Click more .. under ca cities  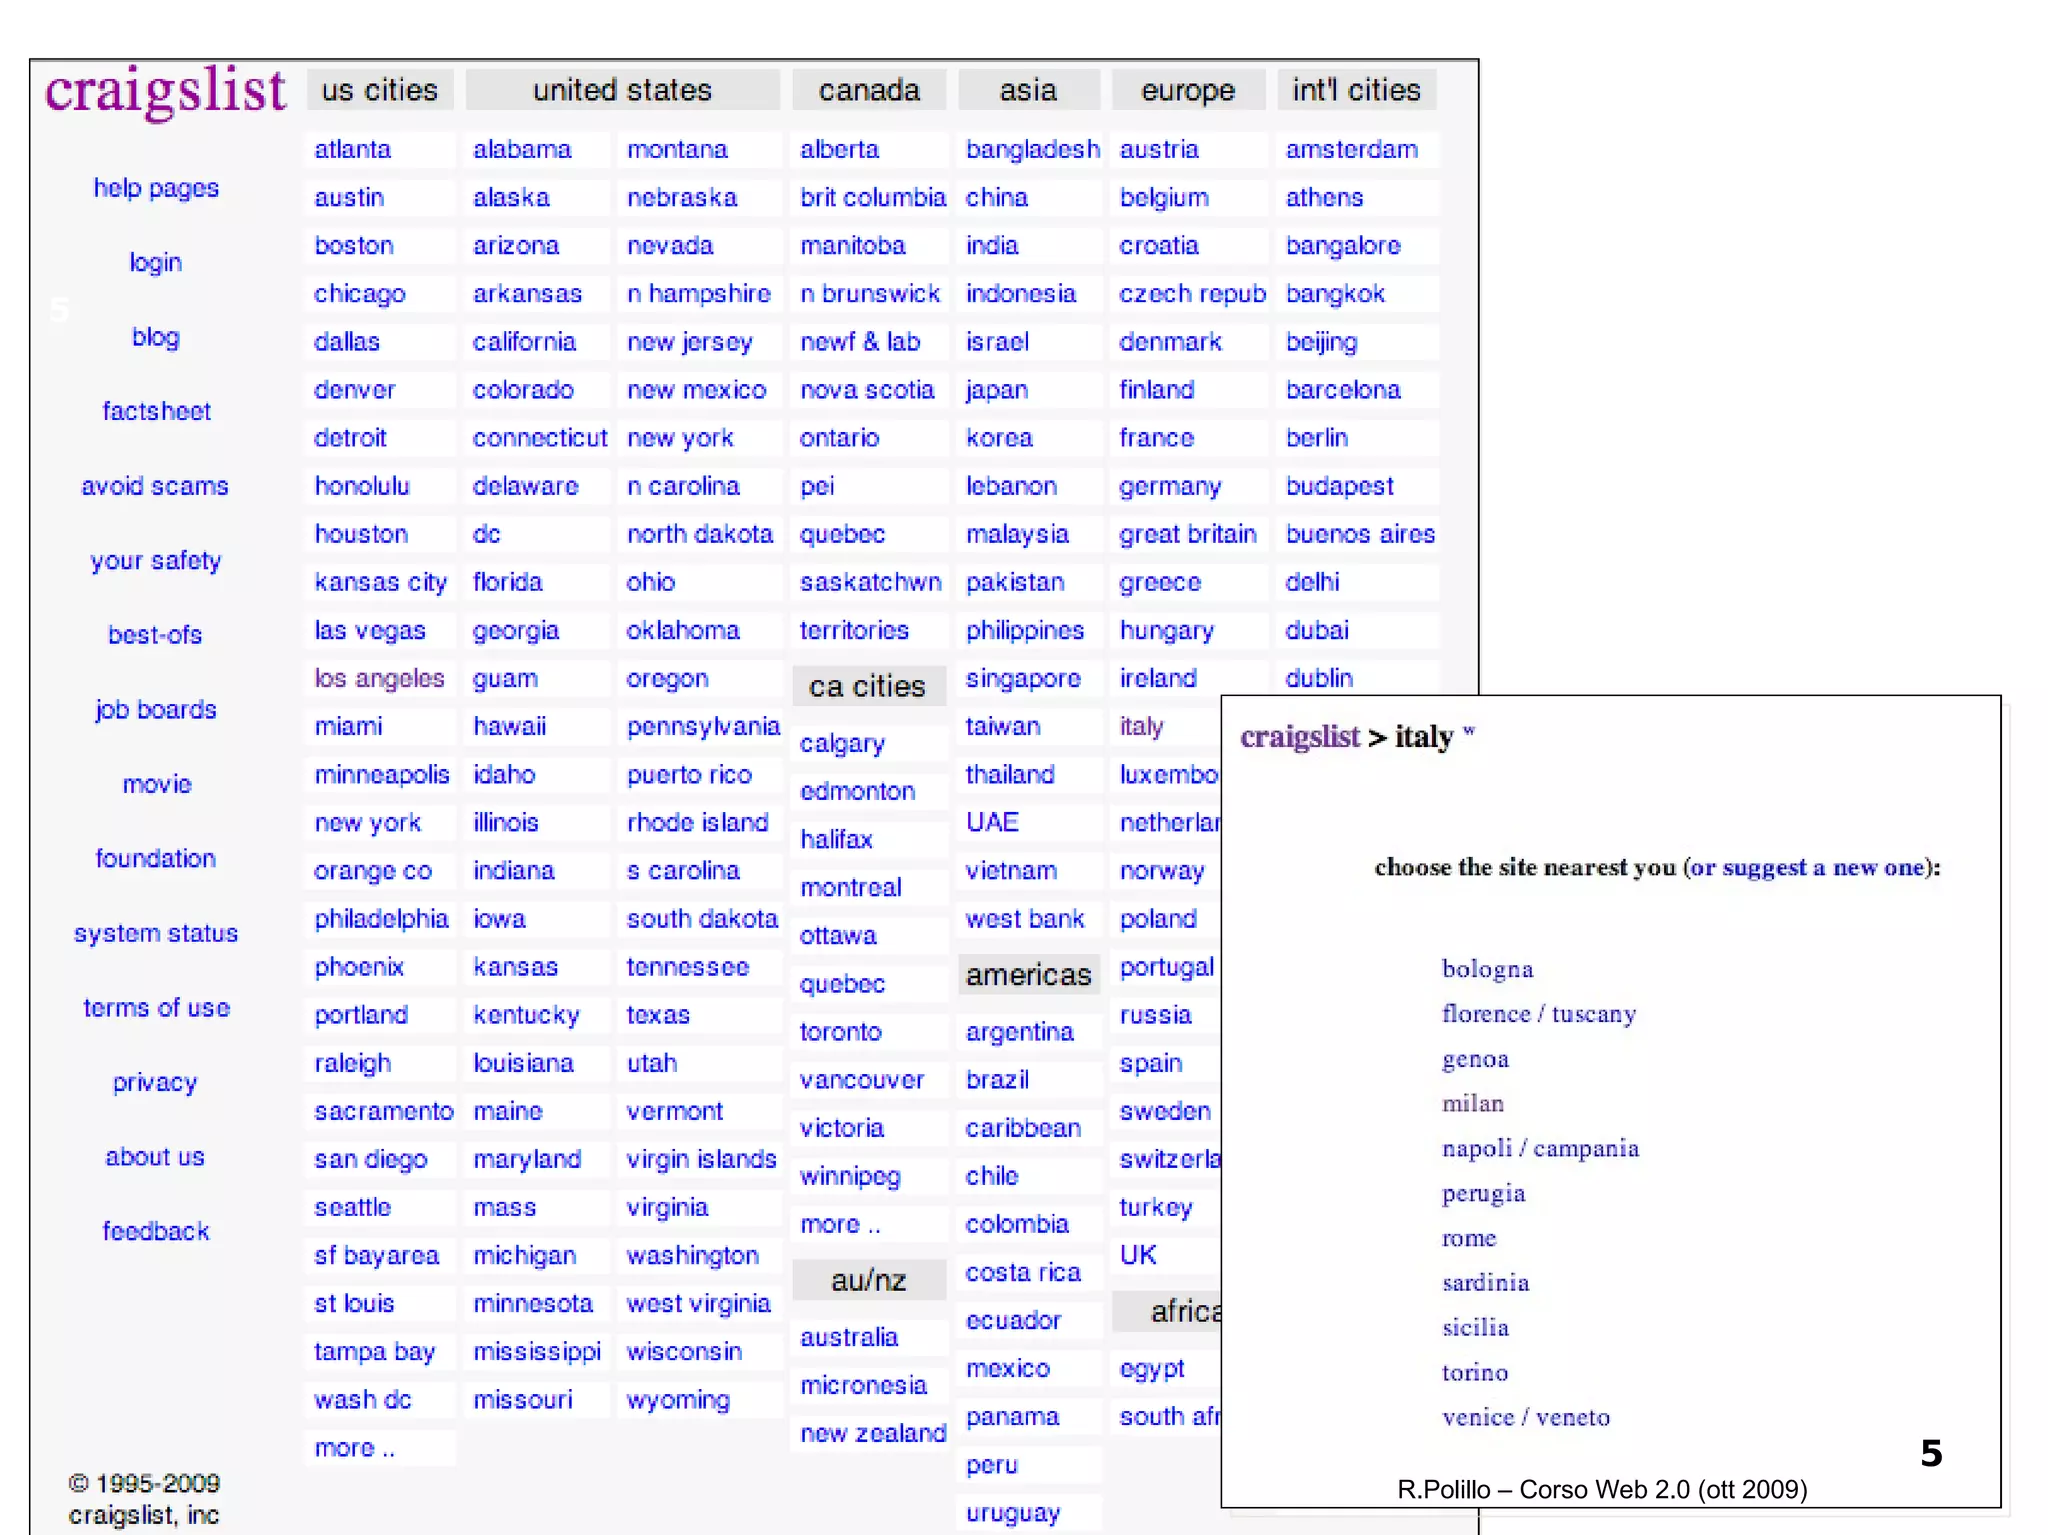pyautogui.click(x=840, y=1224)
